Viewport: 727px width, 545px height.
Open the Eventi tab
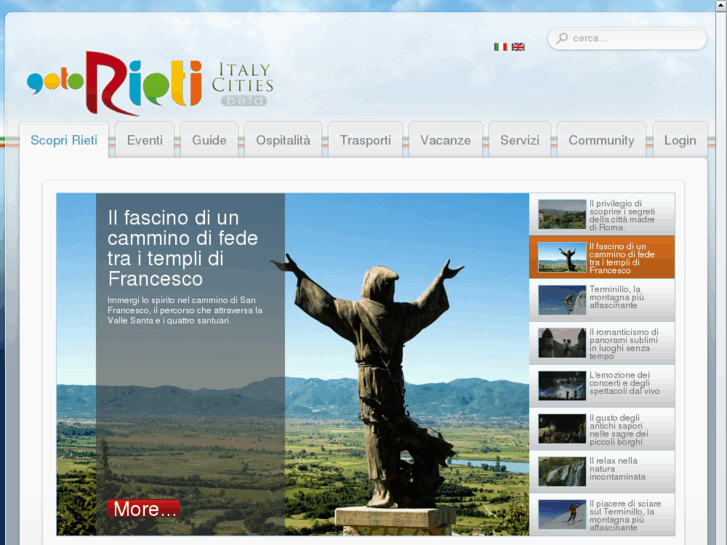point(145,140)
